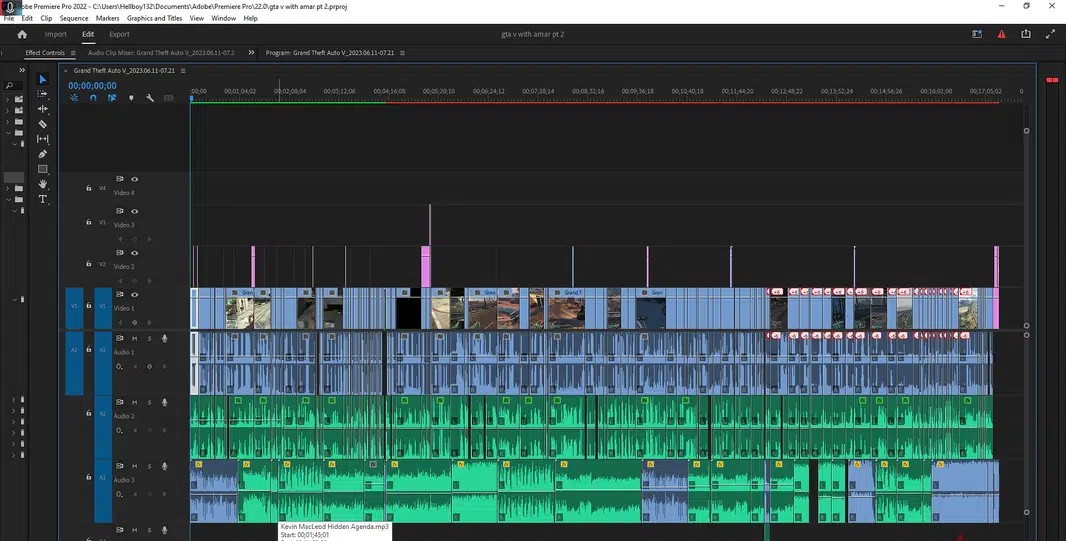Select the Pen tool
The image size is (1066, 541).
tap(42, 154)
